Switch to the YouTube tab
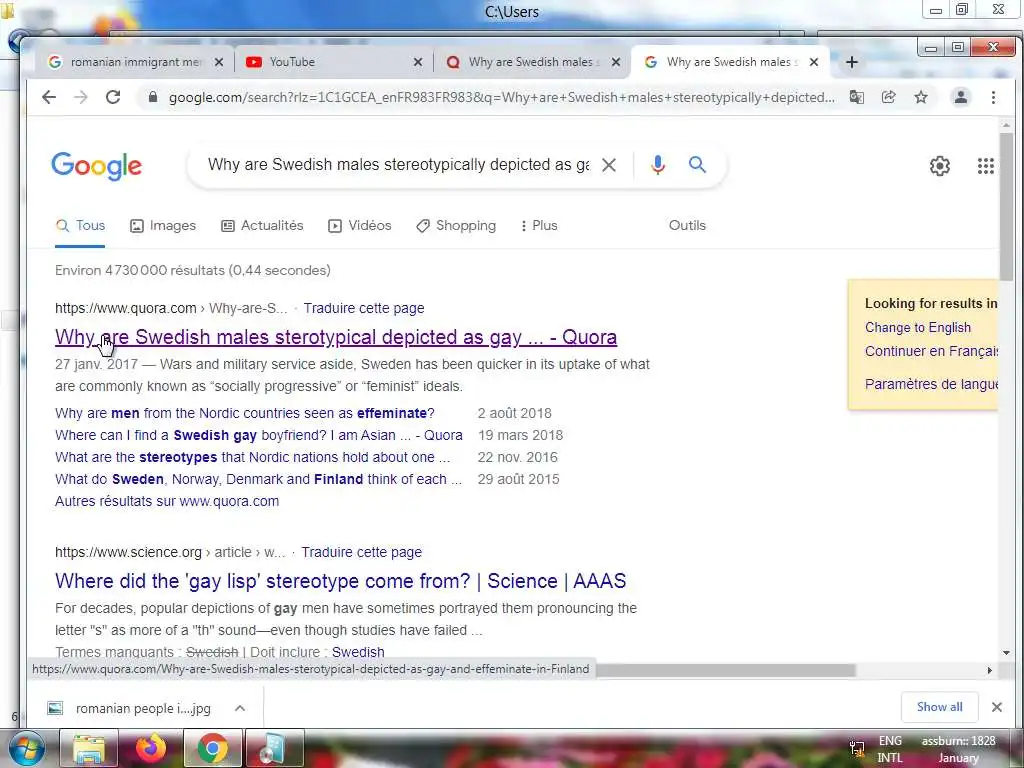The width and height of the screenshot is (1024, 768). (x=333, y=62)
